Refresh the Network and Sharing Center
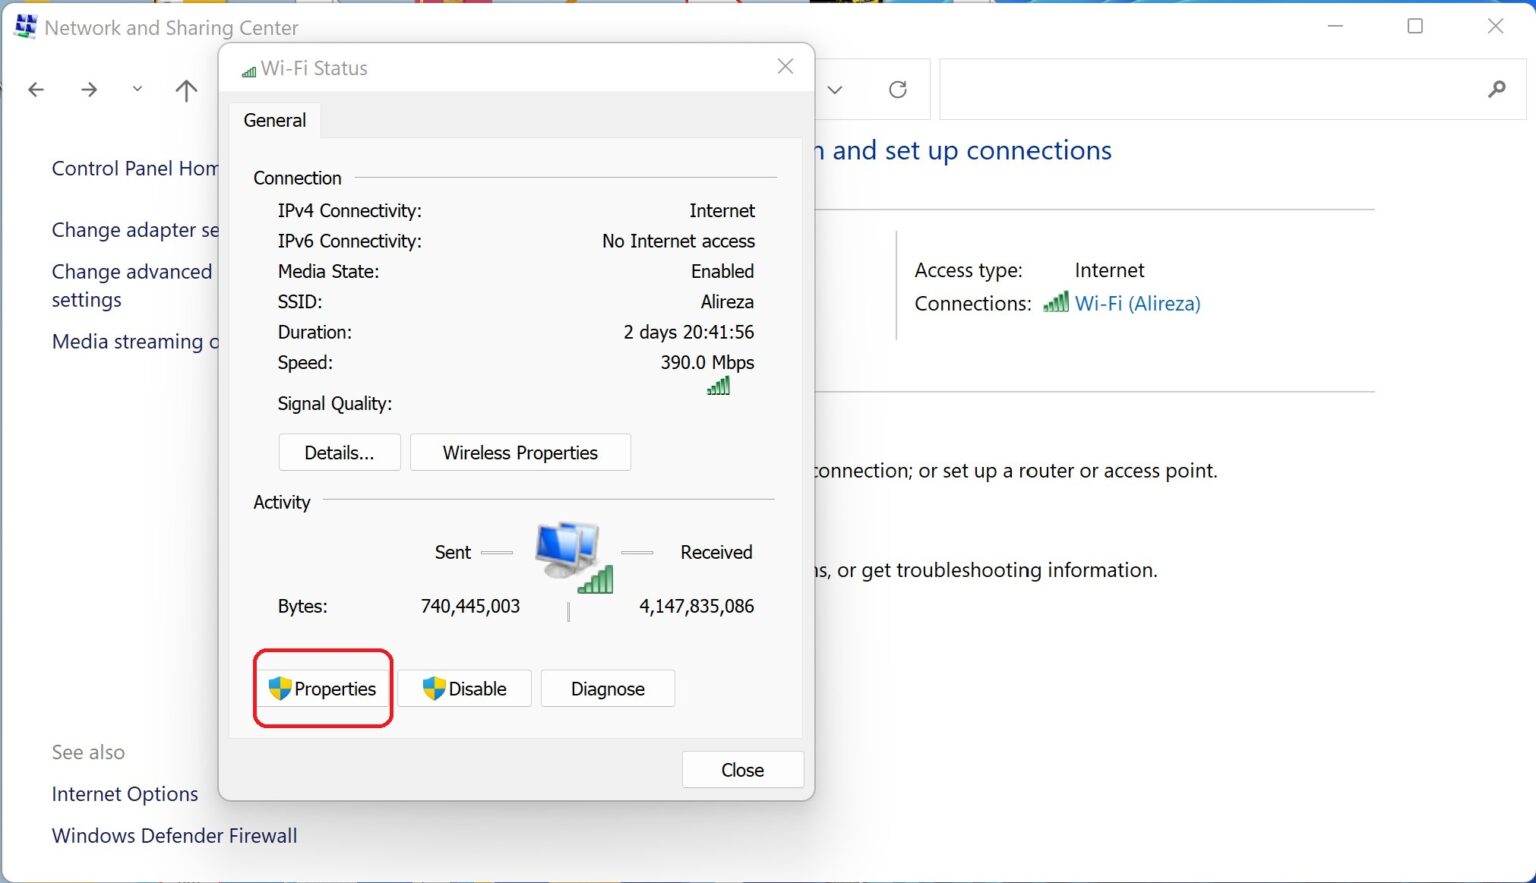Image resolution: width=1536 pixels, height=883 pixels. click(898, 90)
